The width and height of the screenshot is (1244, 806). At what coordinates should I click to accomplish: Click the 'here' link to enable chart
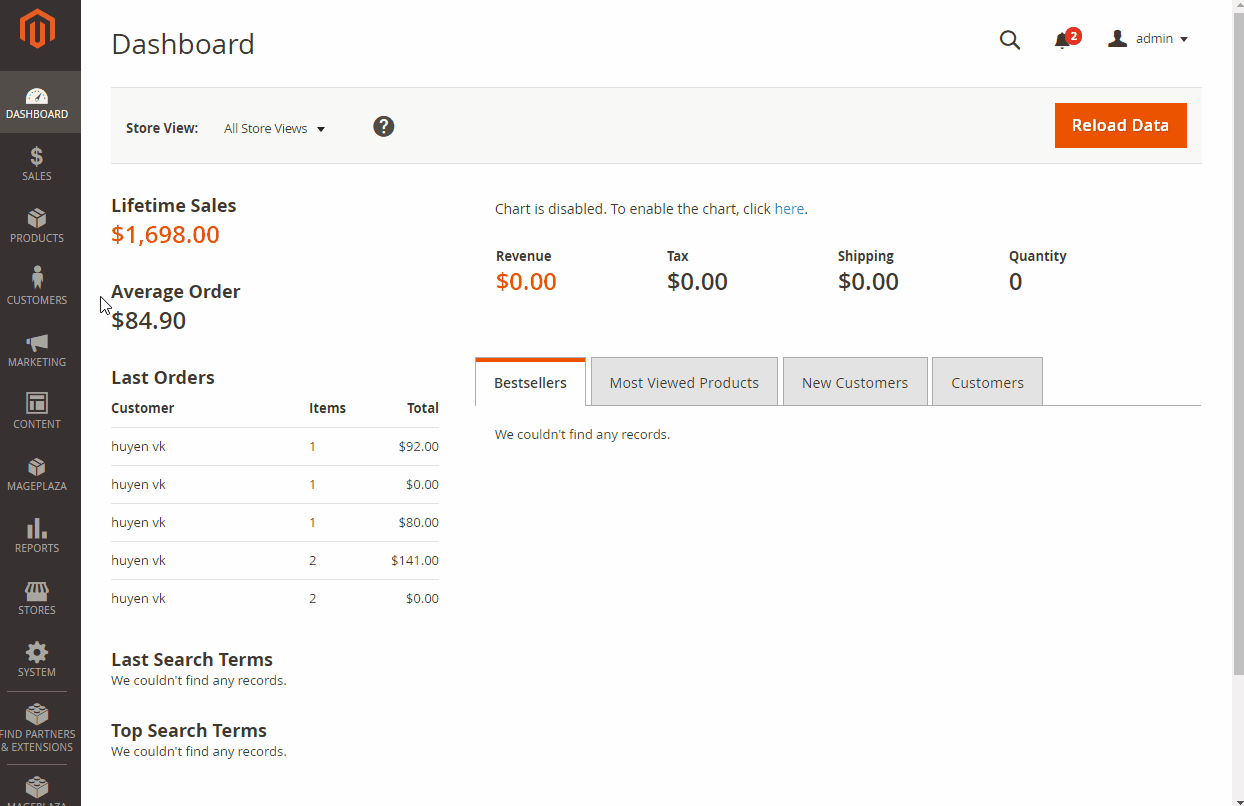pyautogui.click(x=789, y=209)
